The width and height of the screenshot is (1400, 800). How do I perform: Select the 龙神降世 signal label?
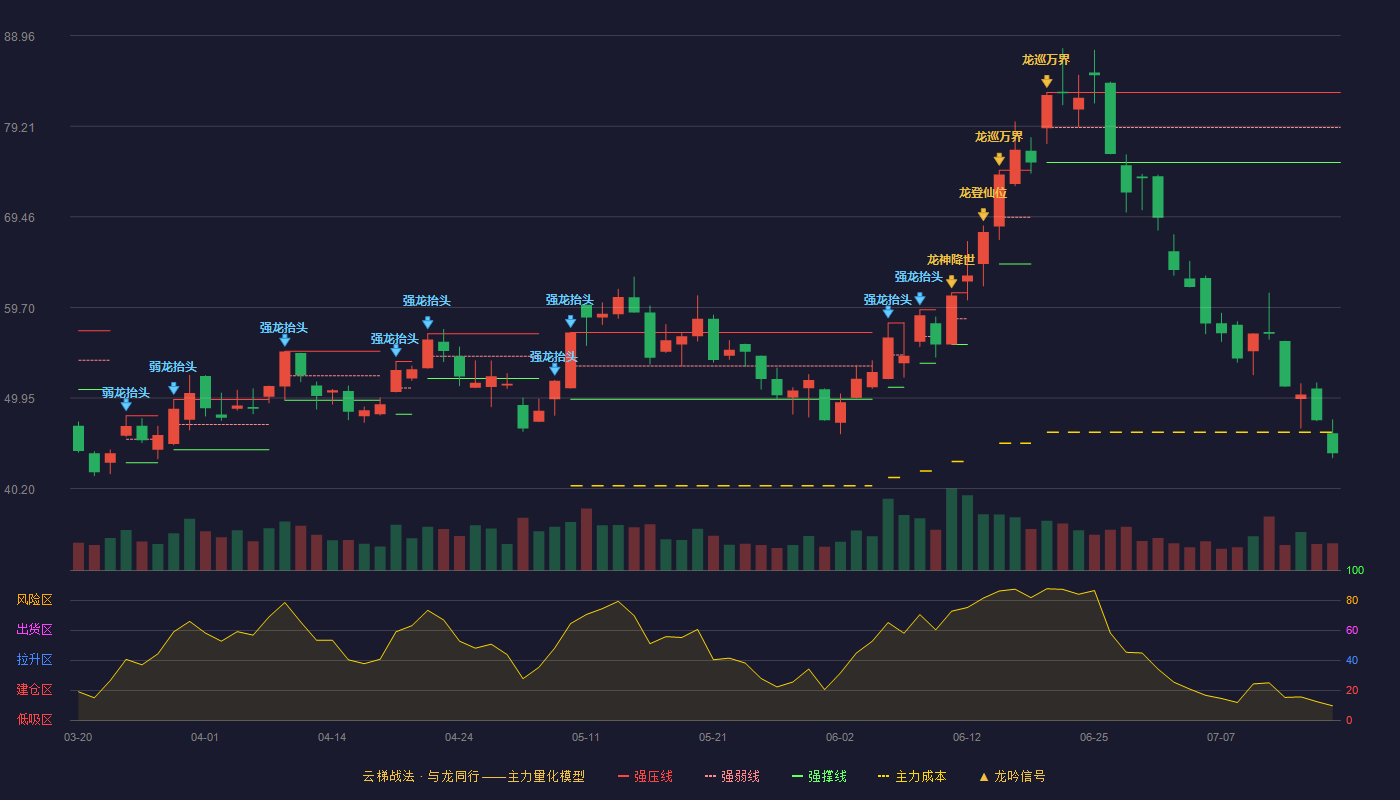pos(951,260)
